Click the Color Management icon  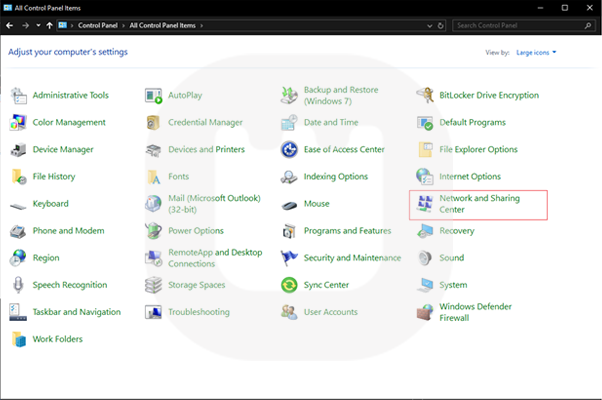18,123
